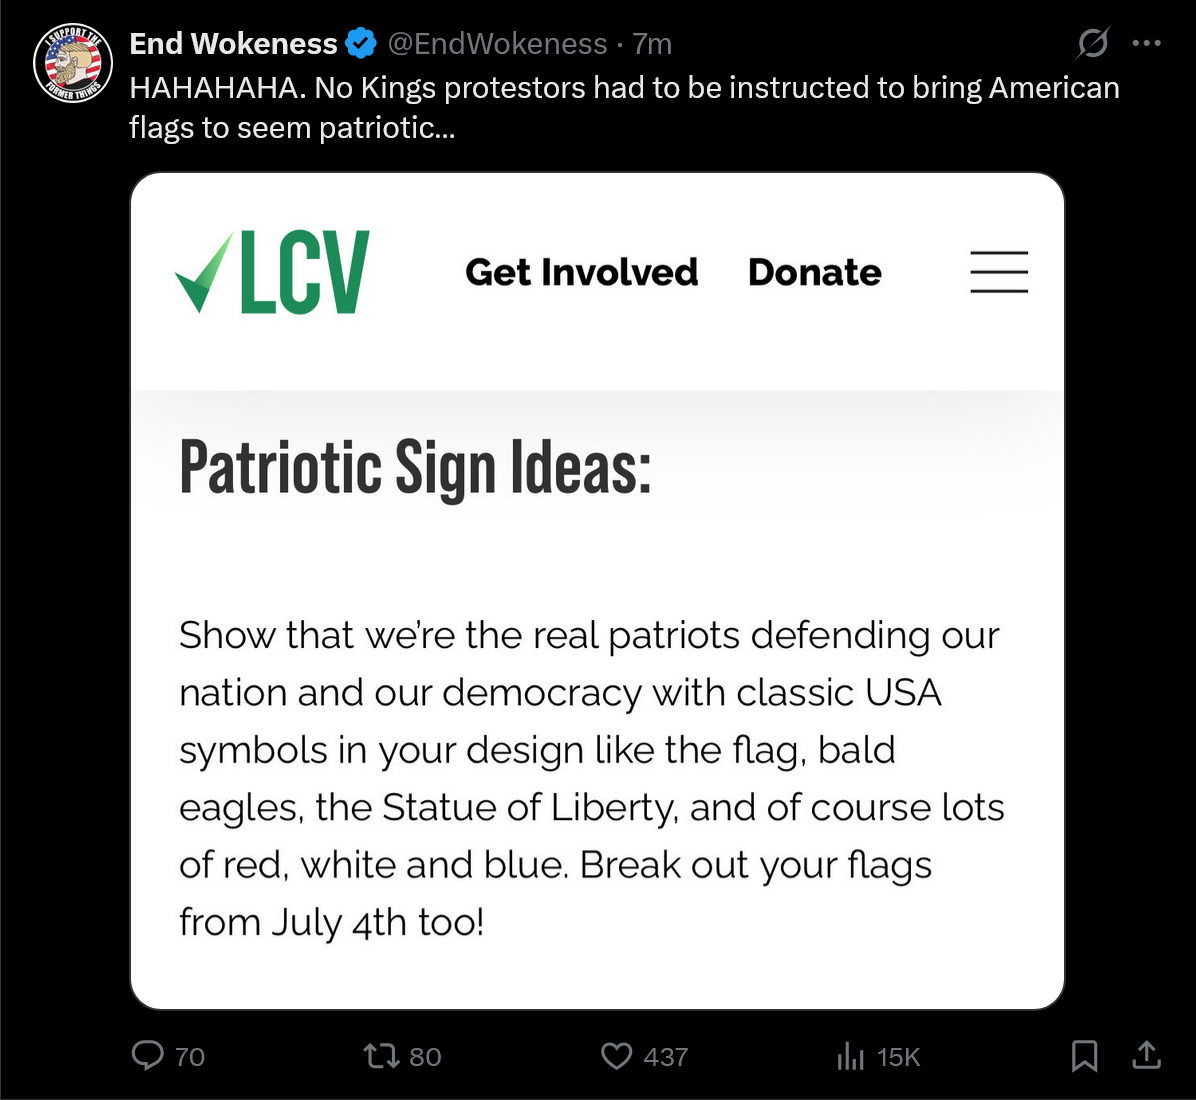Click the Patriotic Sign Ideas heading

point(416,468)
